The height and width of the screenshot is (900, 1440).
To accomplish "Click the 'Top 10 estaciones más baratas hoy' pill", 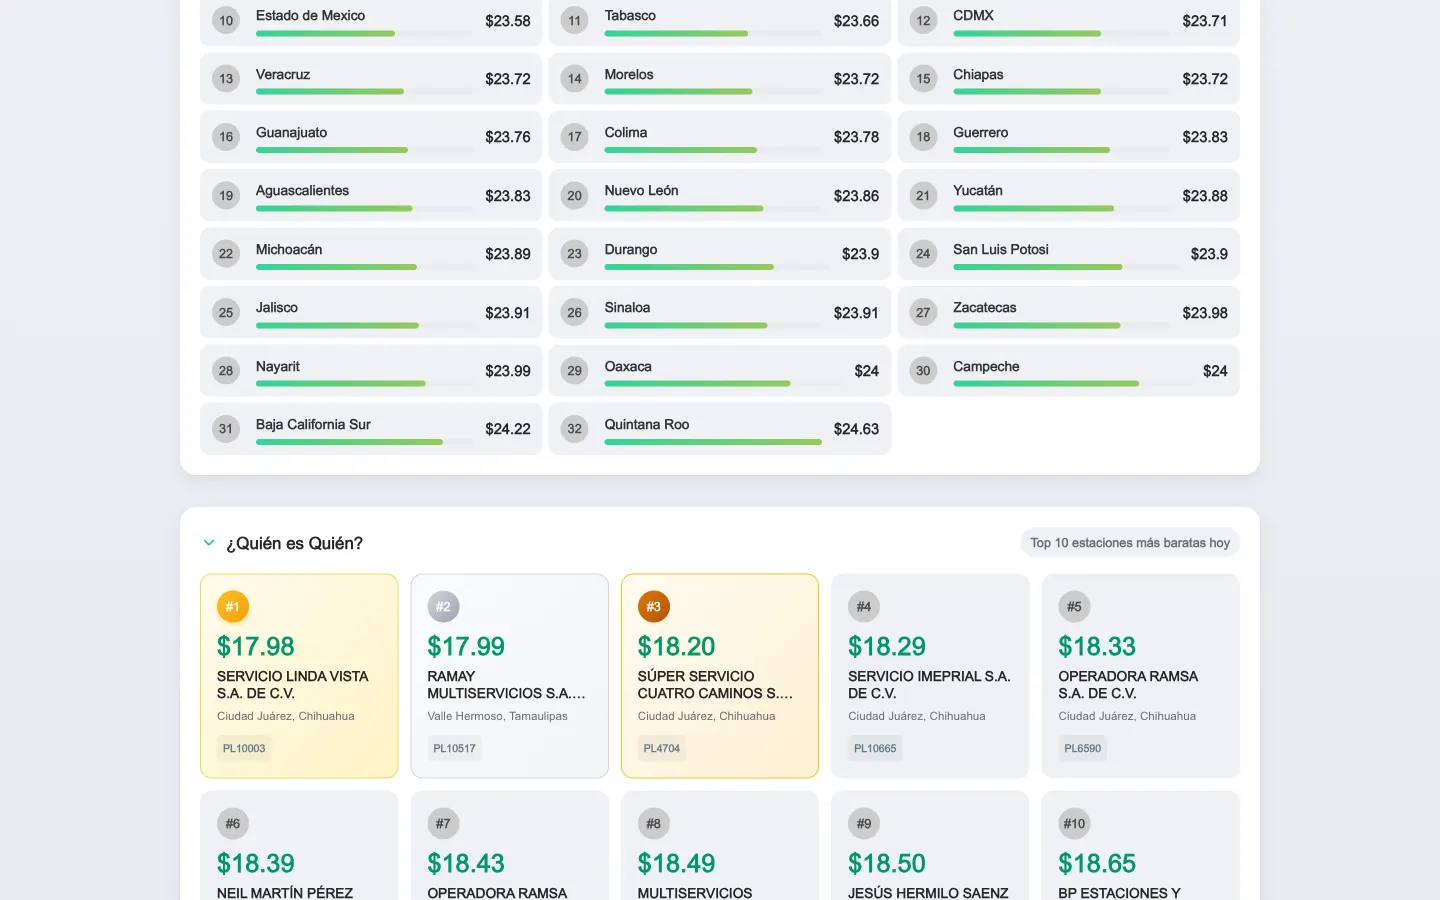I will [1130, 543].
